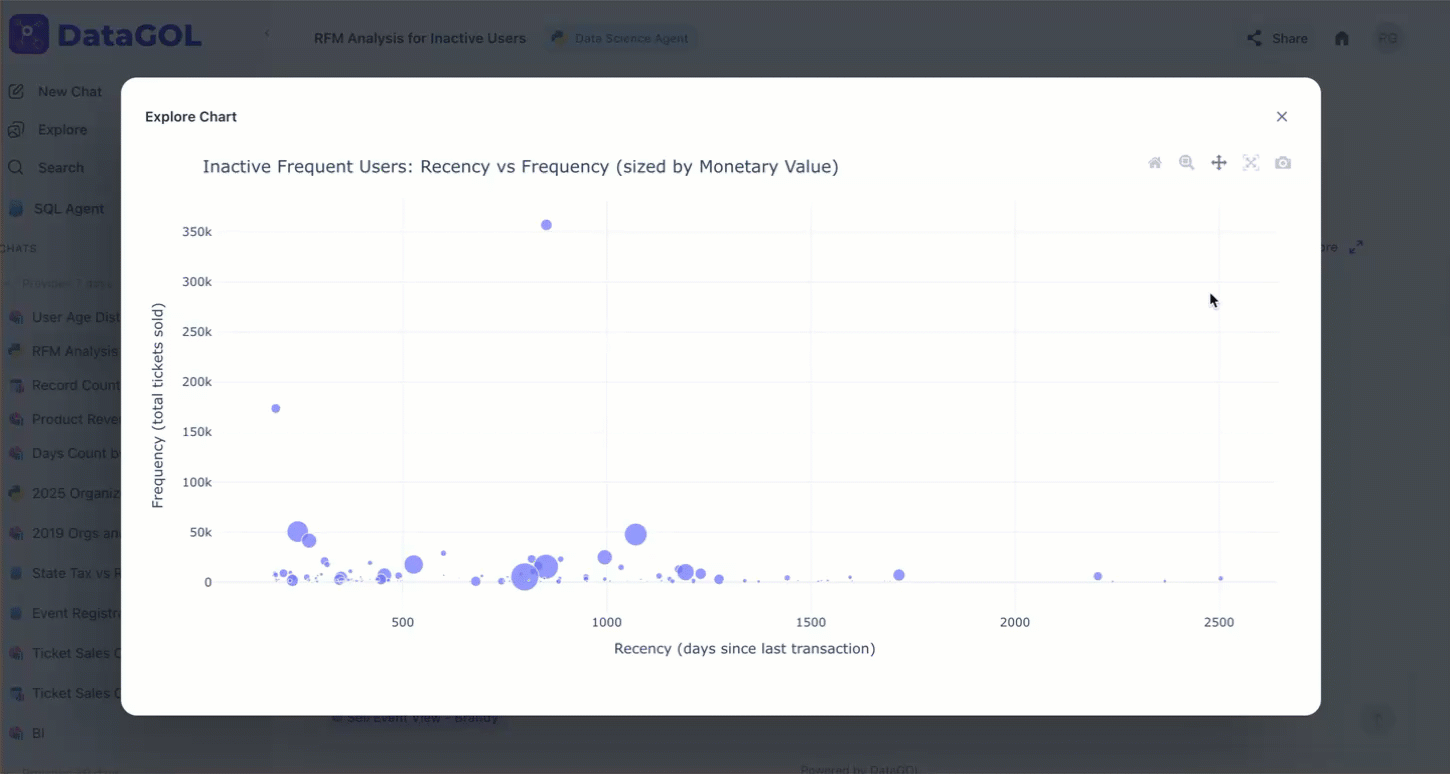Reset chart axes with the home icon
The image size is (1450, 774).
[x=1155, y=163]
